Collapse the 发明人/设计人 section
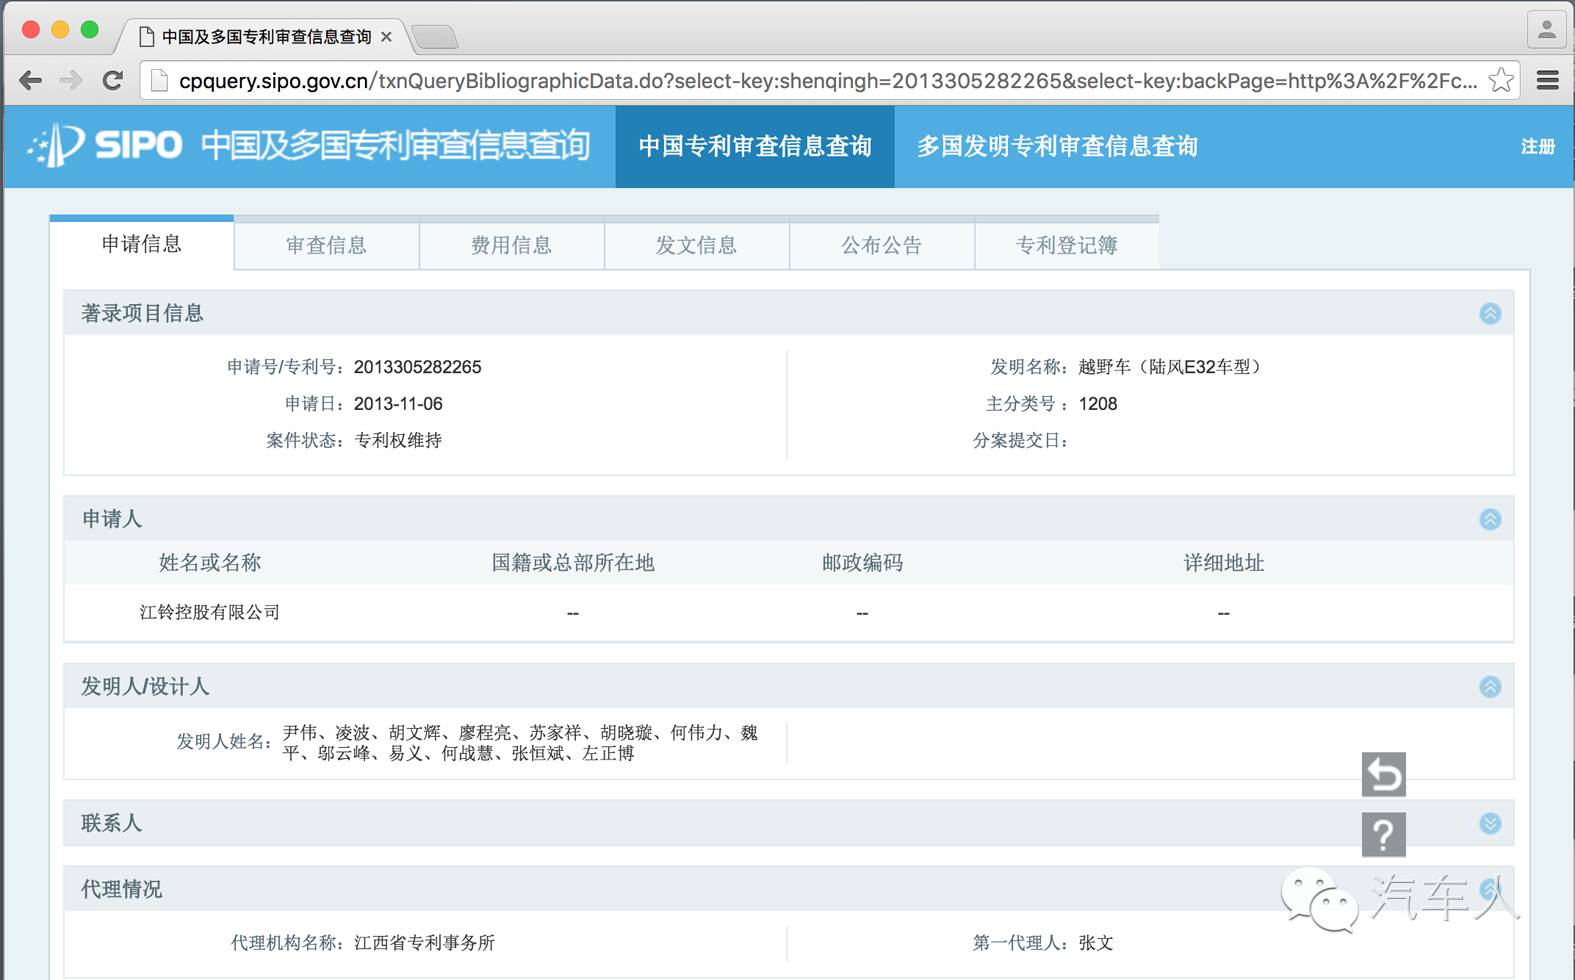This screenshot has width=1575, height=980. point(1490,687)
